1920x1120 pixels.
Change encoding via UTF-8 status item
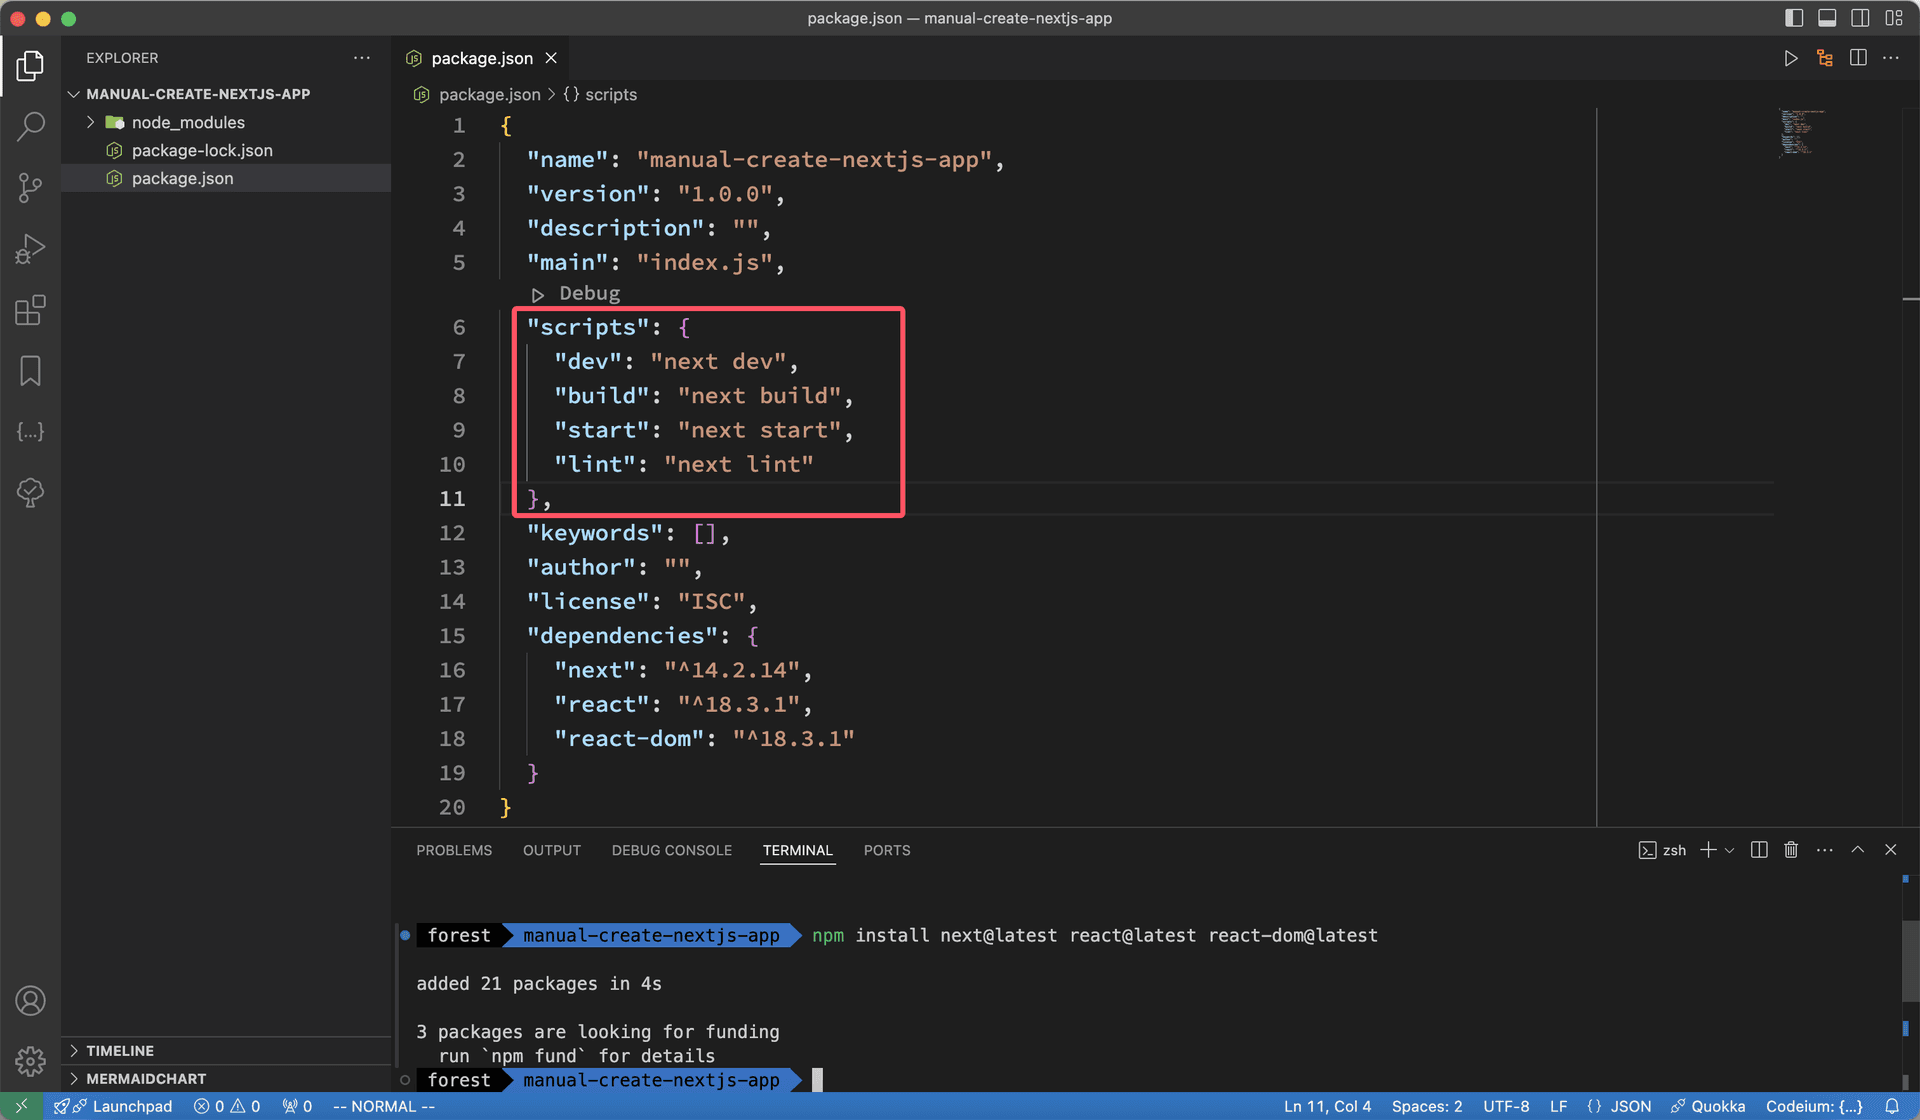coord(1505,1106)
